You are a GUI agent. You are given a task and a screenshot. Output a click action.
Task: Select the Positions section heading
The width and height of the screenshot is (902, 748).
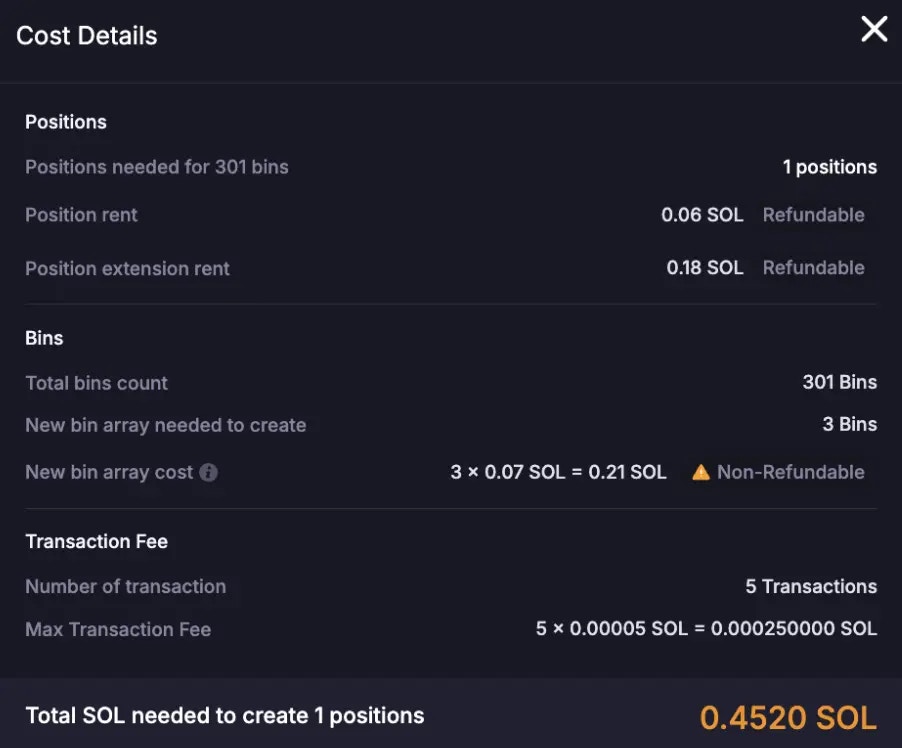point(66,122)
